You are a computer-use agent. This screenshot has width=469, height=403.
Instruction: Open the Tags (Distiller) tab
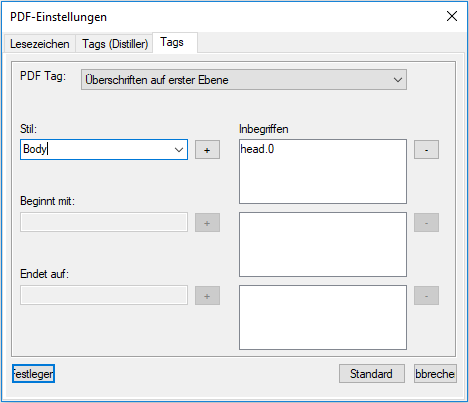[115, 44]
